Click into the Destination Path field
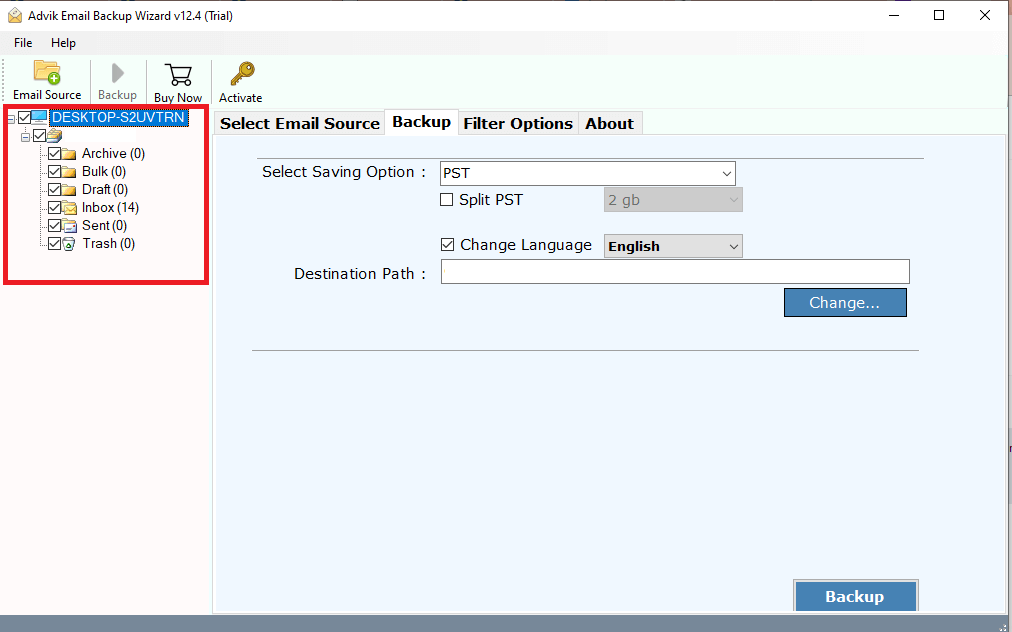1012x632 pixels. coord(675,272)
